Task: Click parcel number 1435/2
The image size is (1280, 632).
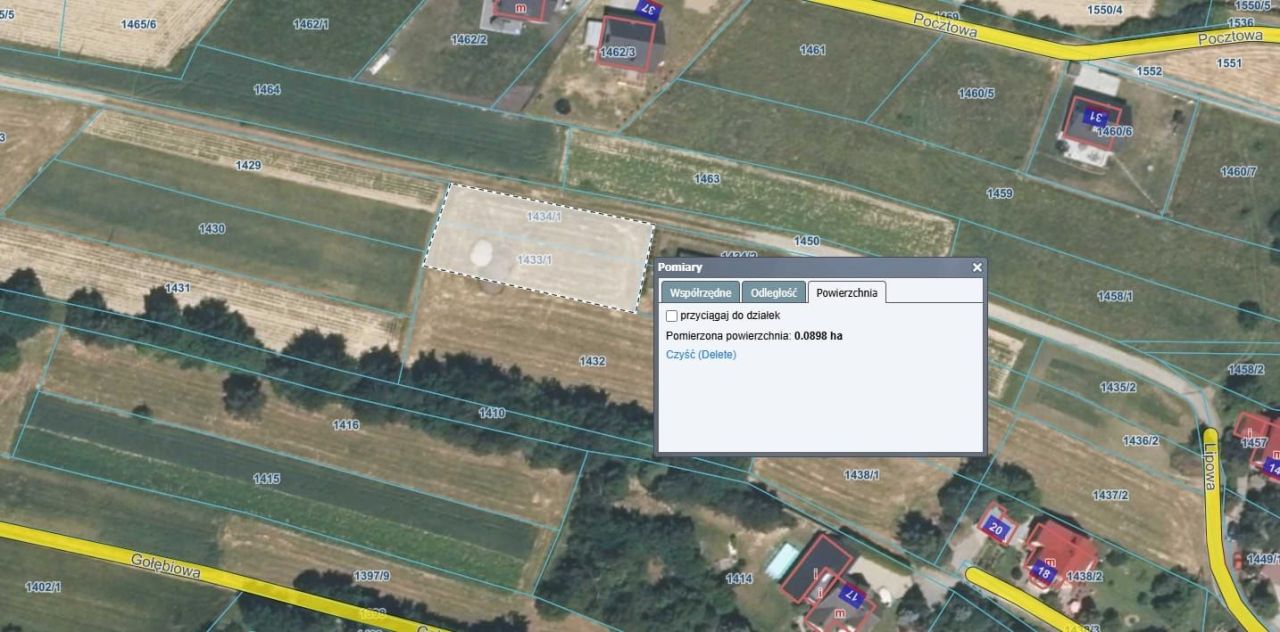Action: (1118, 387)
